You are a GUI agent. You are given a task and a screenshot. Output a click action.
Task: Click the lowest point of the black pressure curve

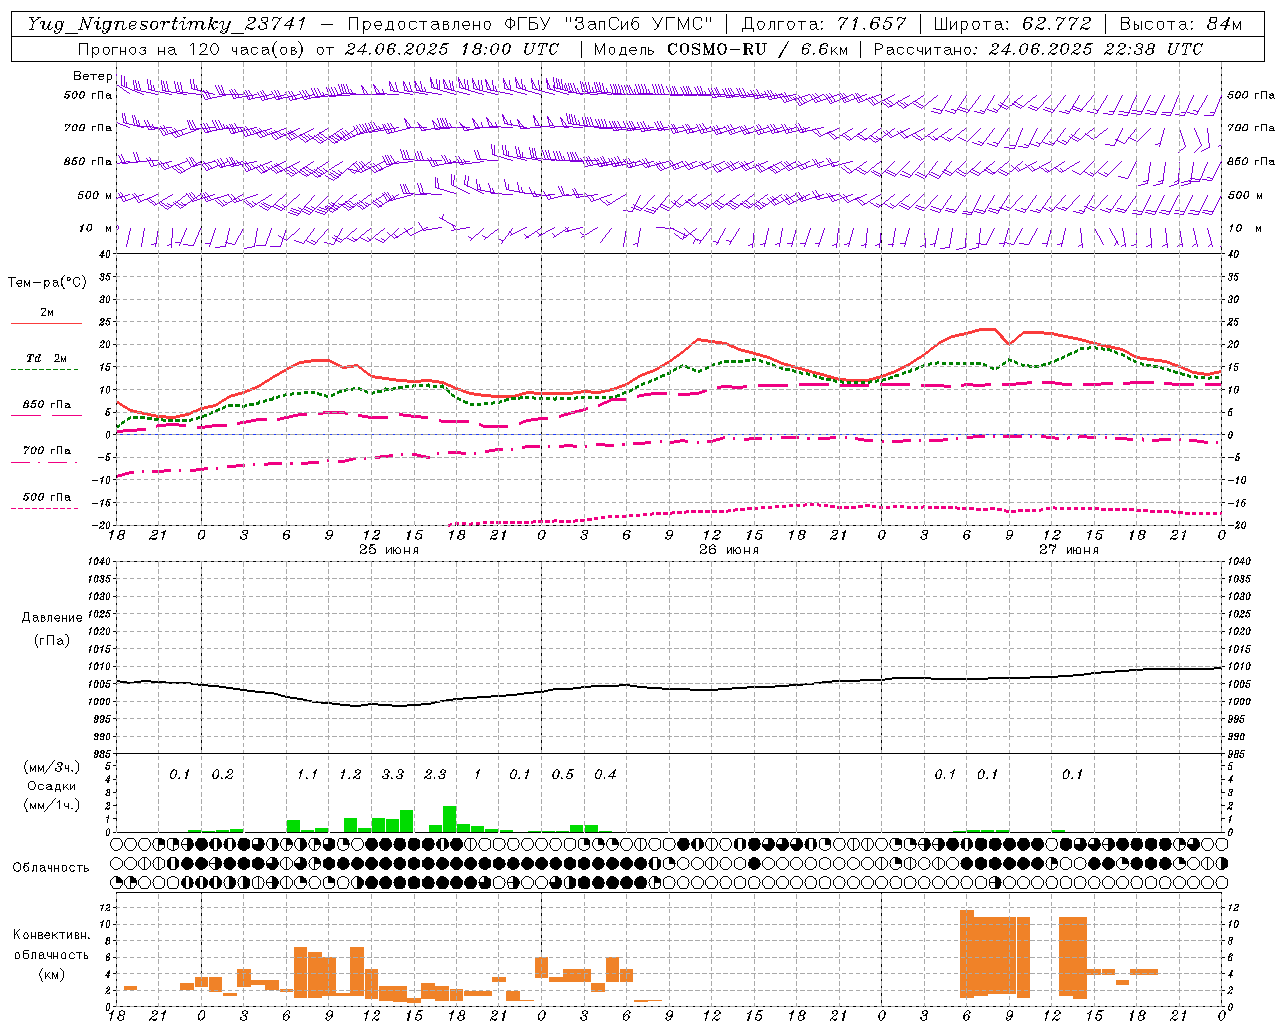(355, 706)
